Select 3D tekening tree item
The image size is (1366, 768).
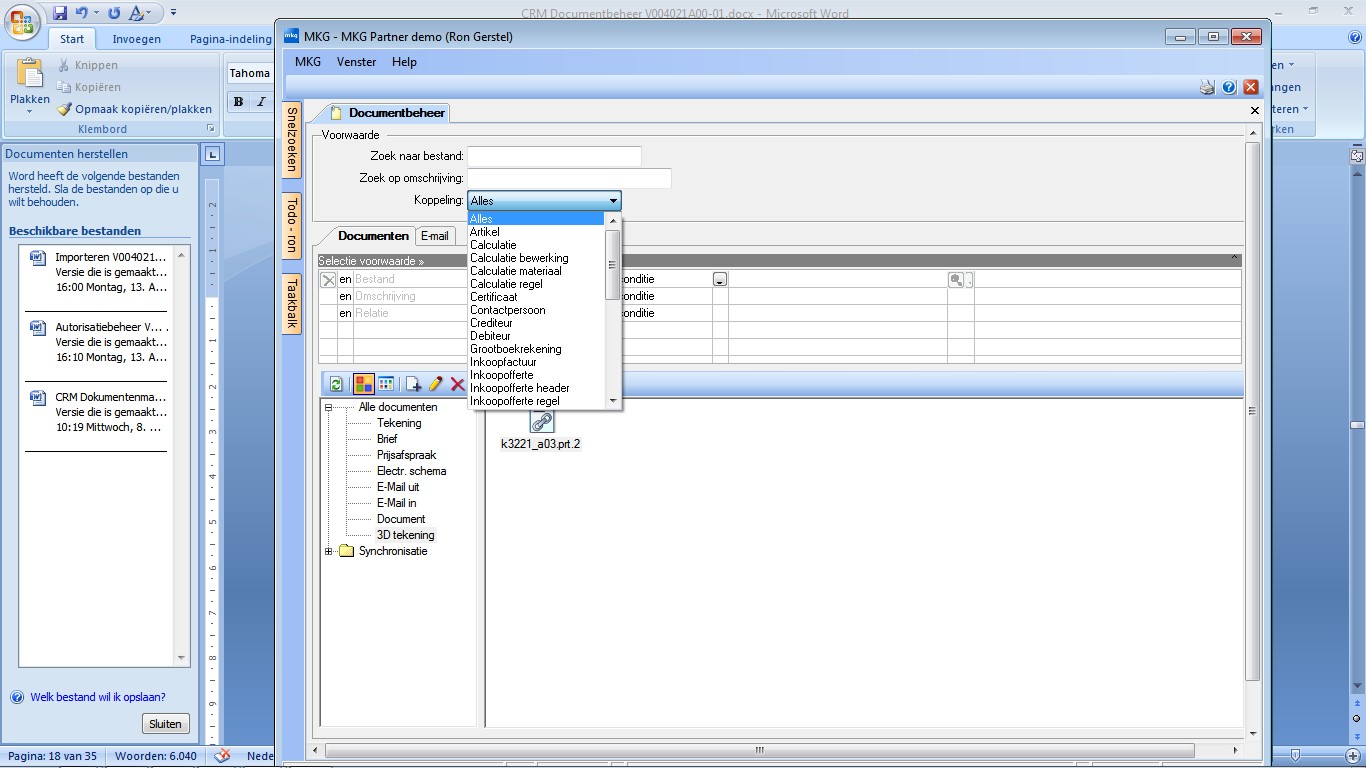point(406,535)
